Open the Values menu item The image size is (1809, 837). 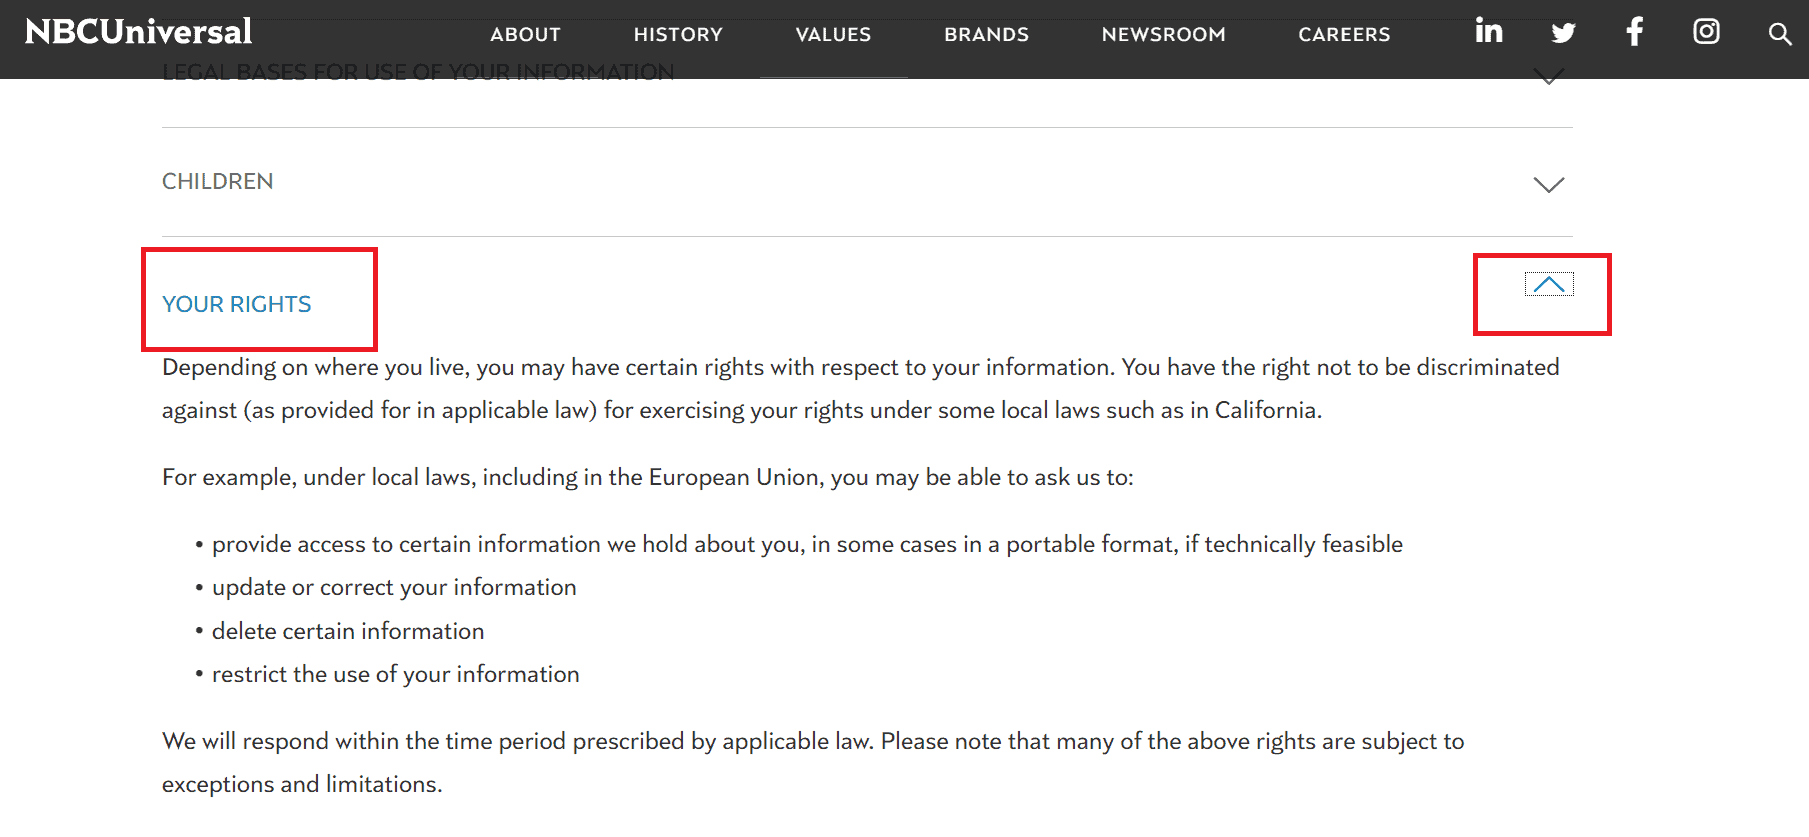click(833, 34)
